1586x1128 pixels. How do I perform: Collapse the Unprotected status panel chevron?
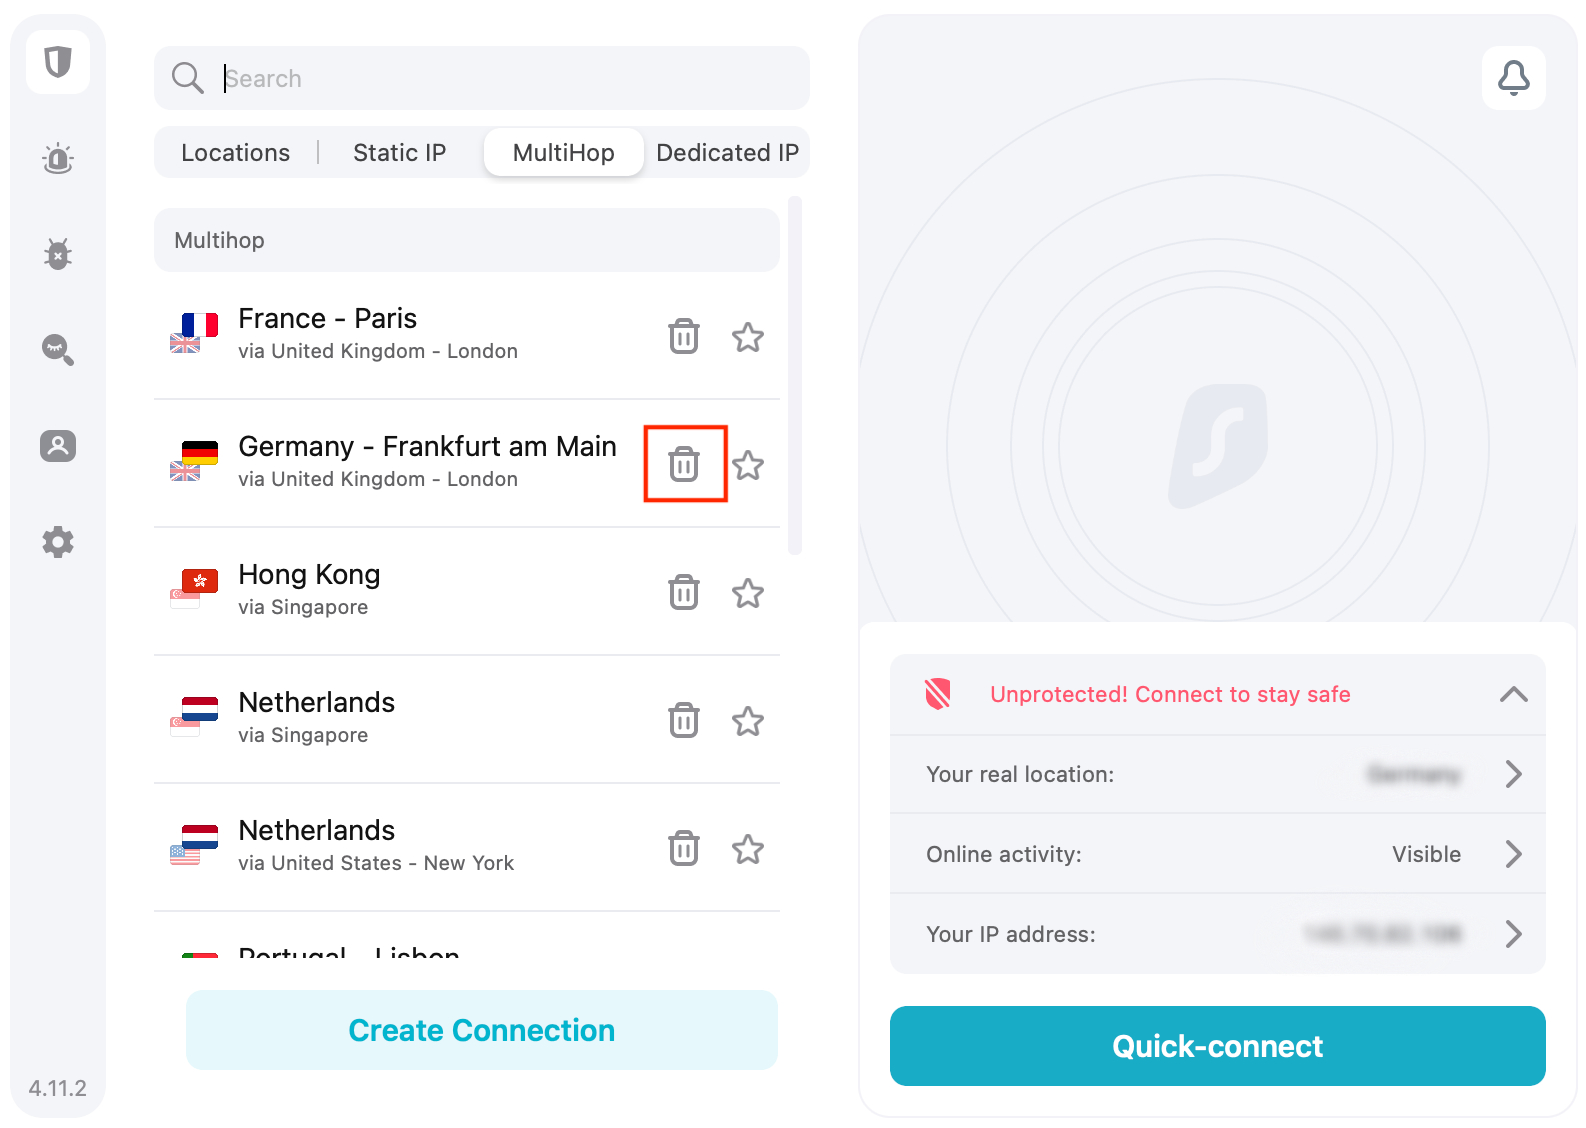pos(1514,694)
